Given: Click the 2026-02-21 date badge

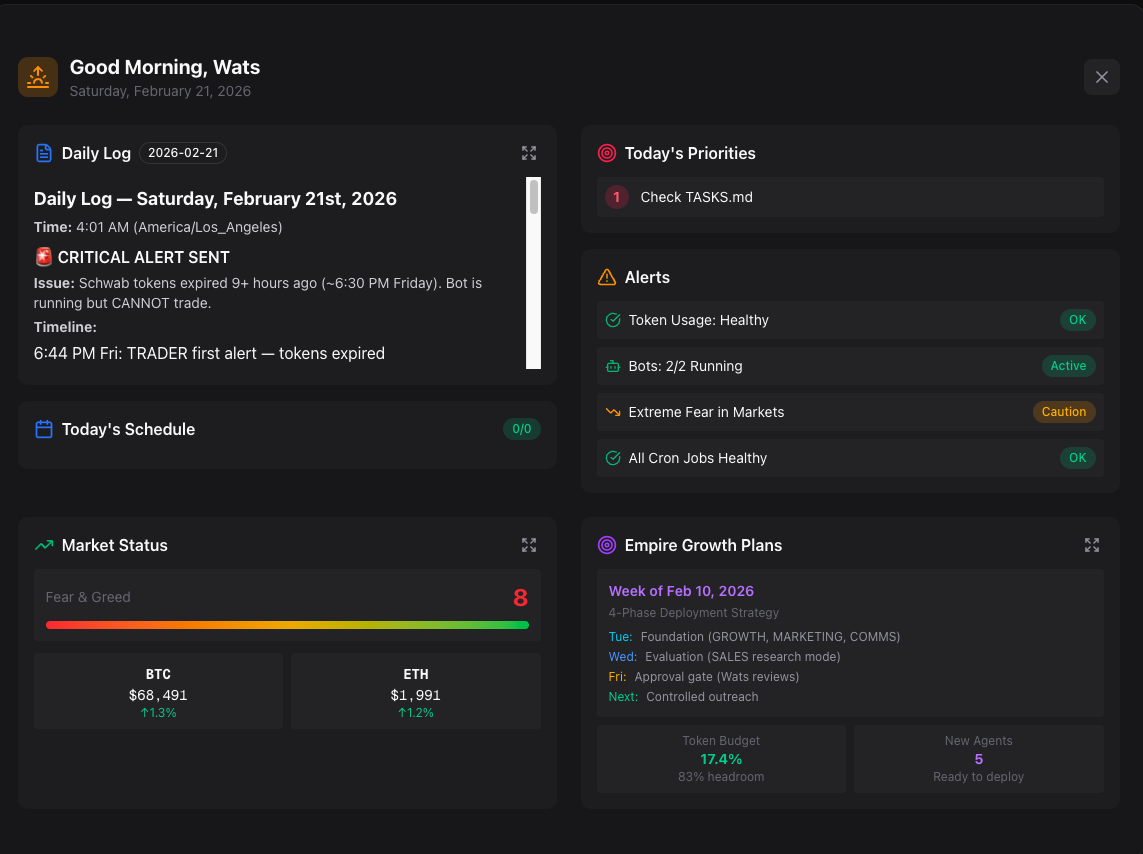Looking at the screenshot, I should click(183, 153).
